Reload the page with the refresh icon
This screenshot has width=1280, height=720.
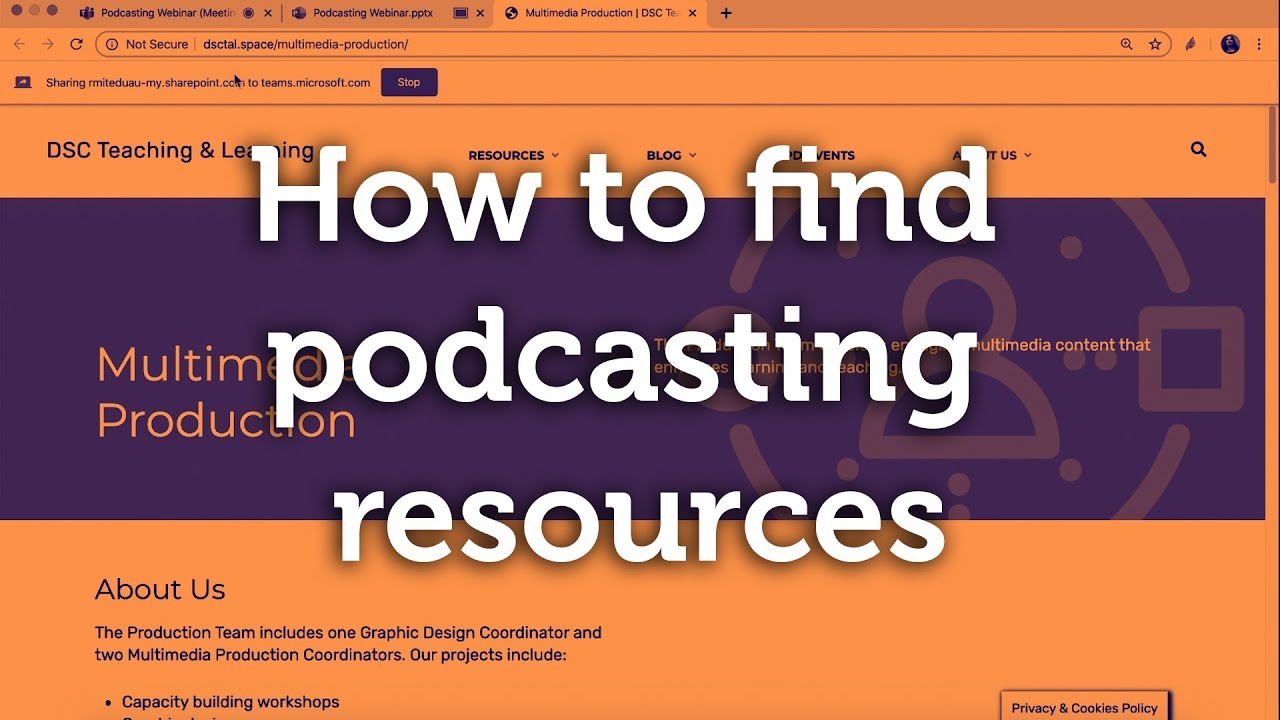pos(76,44)
